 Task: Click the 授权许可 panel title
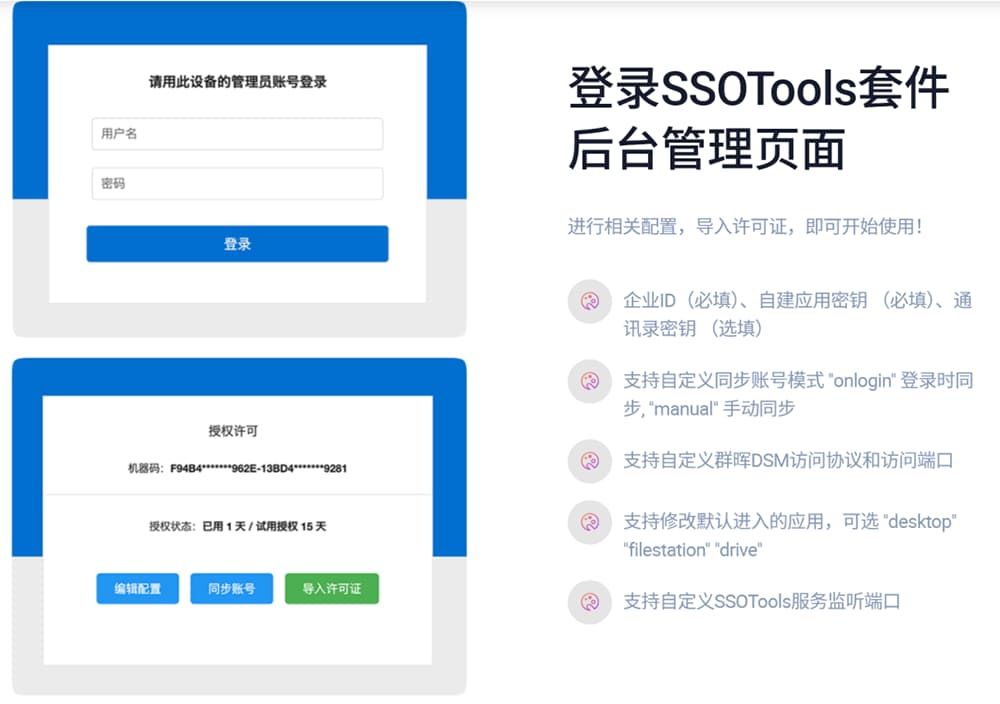(233, 431)
